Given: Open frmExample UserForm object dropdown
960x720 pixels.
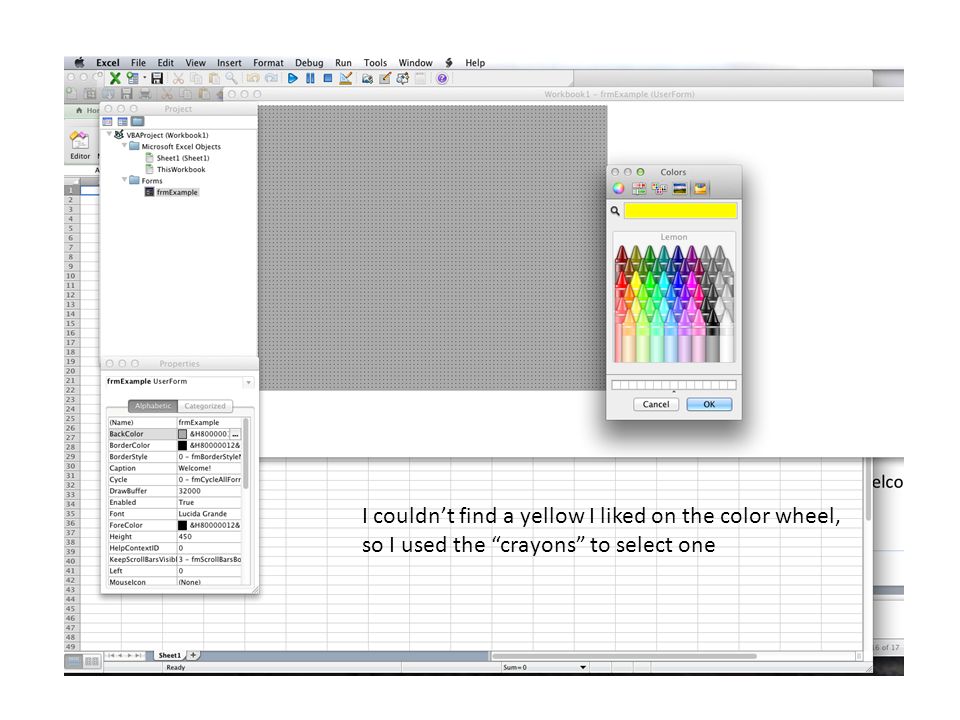Looking at the screenshot, I should click(249, 382).
